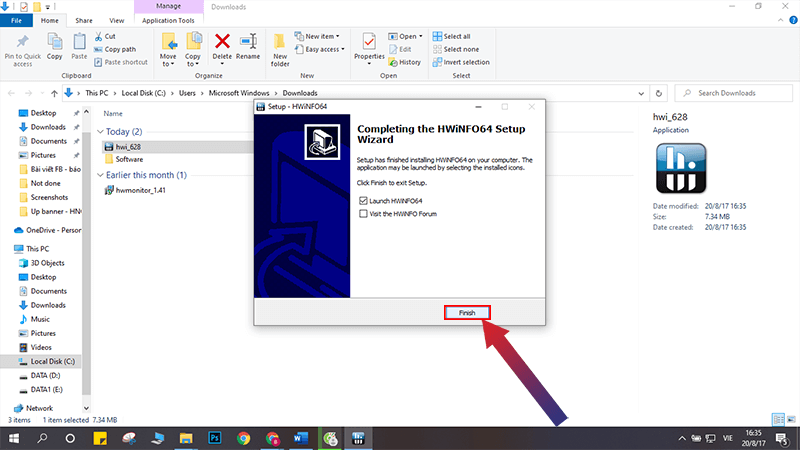The width and height of the screenshot is (800, 450).
Task: Click hwi_628 preview thumbnail
Action: pos(681,168)
